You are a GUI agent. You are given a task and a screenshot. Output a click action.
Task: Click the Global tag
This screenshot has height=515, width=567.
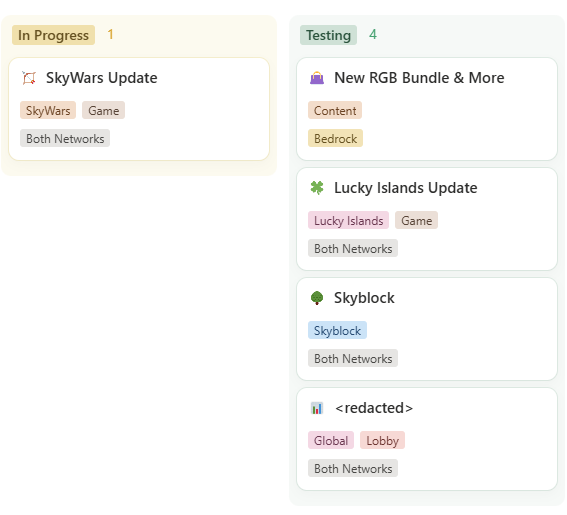click(x=331, y=440)
